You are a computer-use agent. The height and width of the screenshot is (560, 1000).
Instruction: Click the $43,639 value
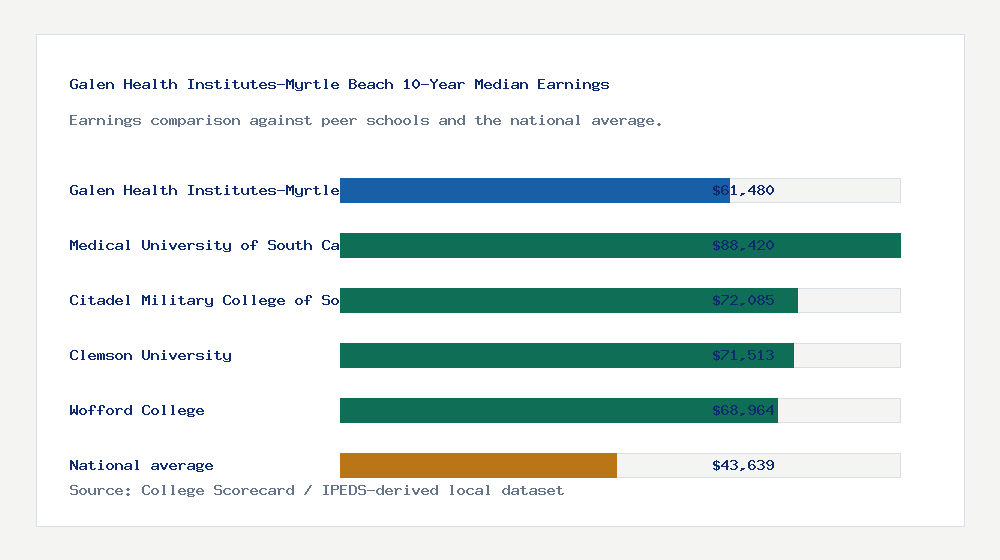(743, 466)
